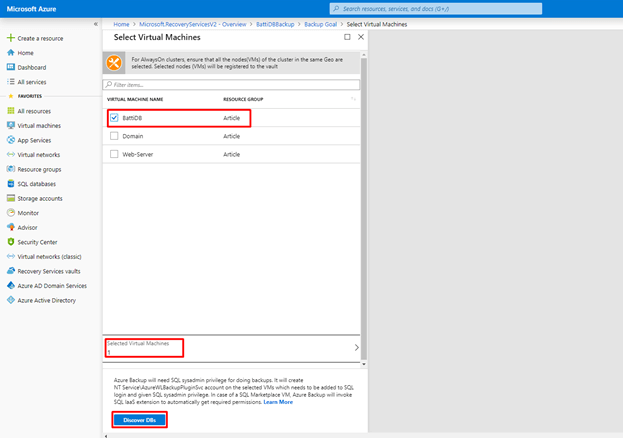Expand the Selected Virtual Machines chevron
The height and width of the screenshot is (438, 623).
356,347
